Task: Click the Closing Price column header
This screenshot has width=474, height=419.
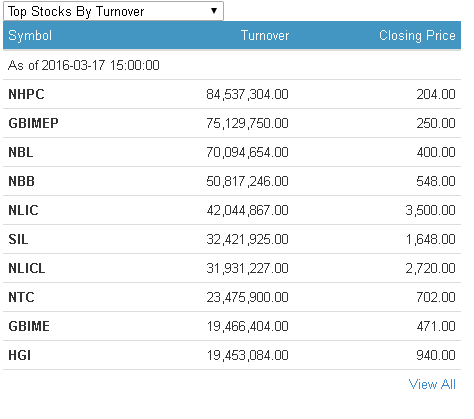Action: (x=417, y=35)
